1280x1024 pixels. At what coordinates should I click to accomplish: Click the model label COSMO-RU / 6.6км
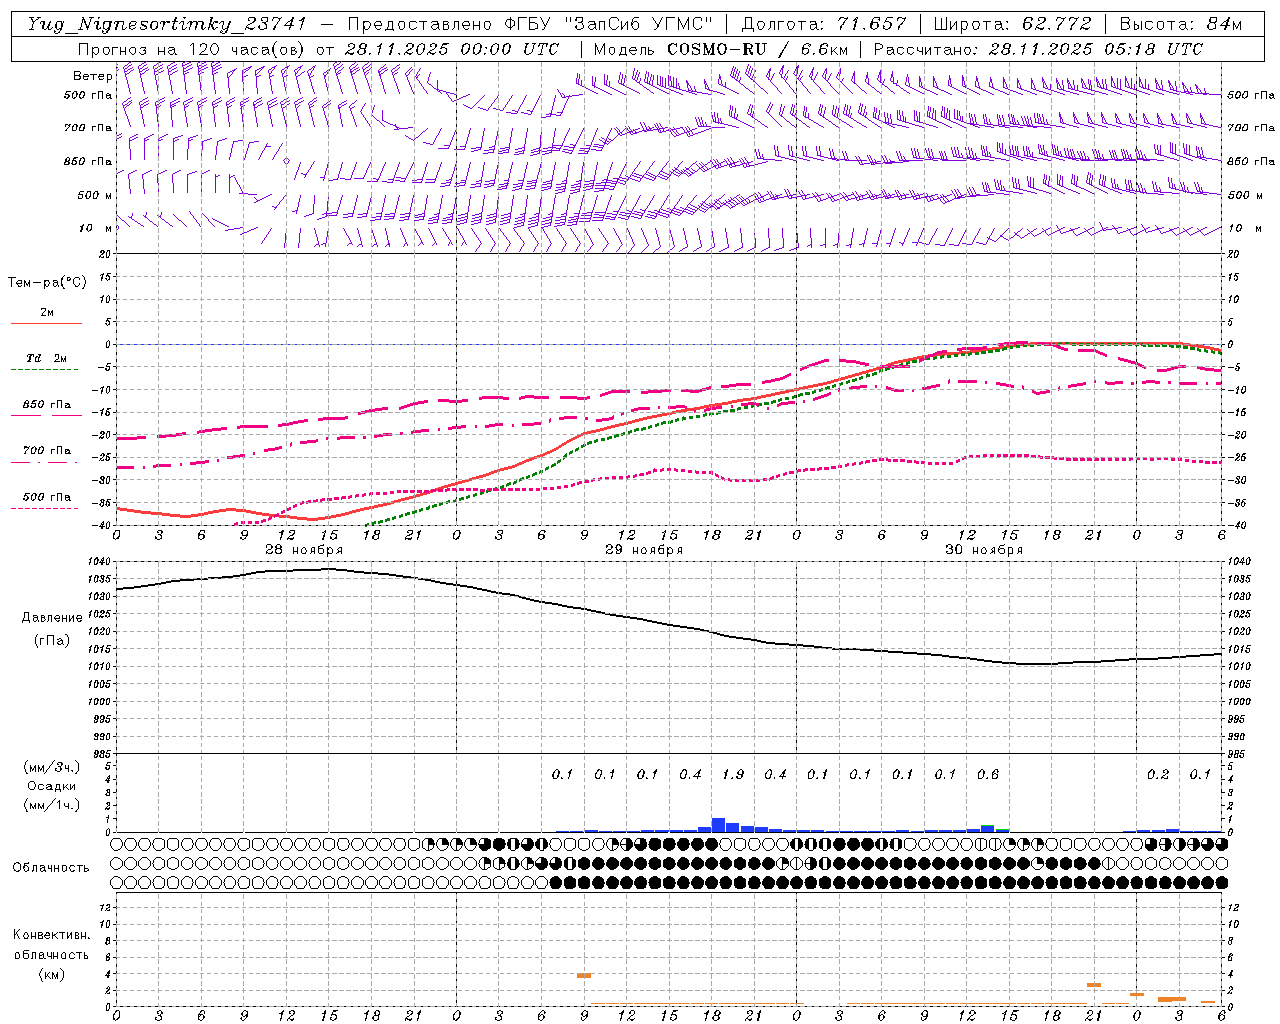[x=758, y=49]
